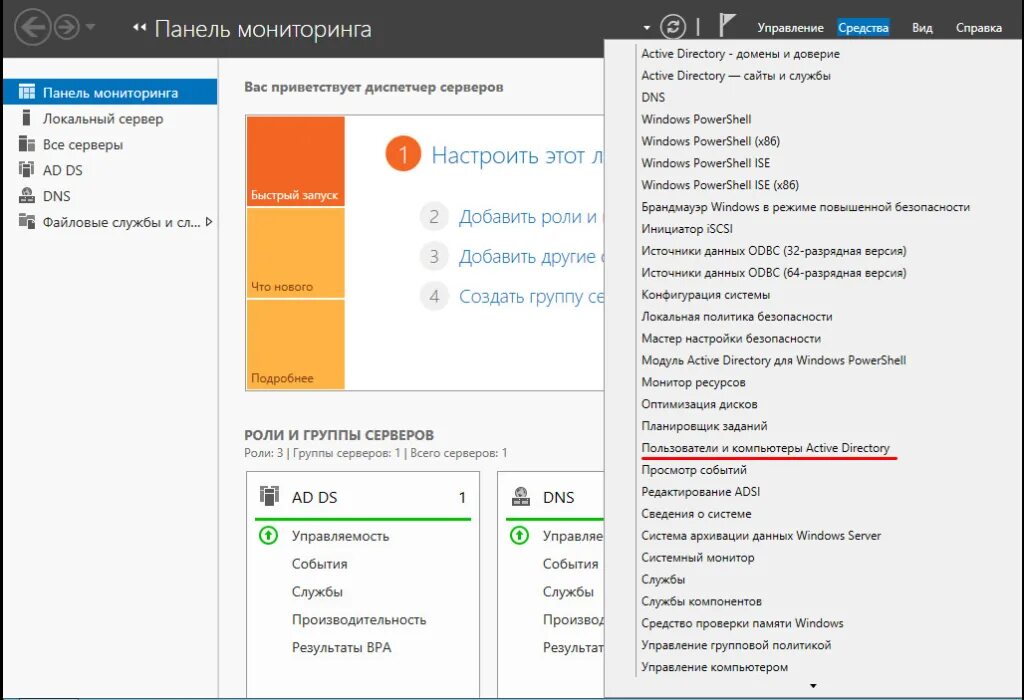1024x700 pixels.
Task: Select Windows PowerShell (x86) entry
Action: [x=711, y=141]
